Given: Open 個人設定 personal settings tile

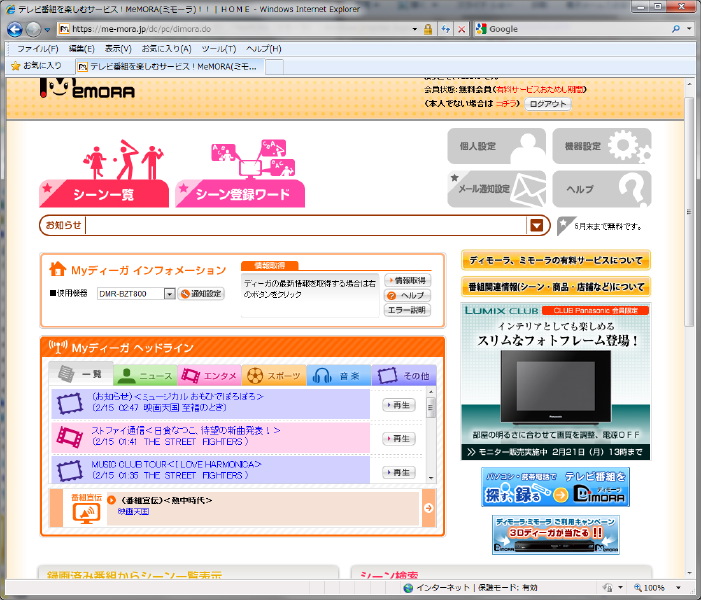Looking at the screenshot, I should [x=497, y=146].
